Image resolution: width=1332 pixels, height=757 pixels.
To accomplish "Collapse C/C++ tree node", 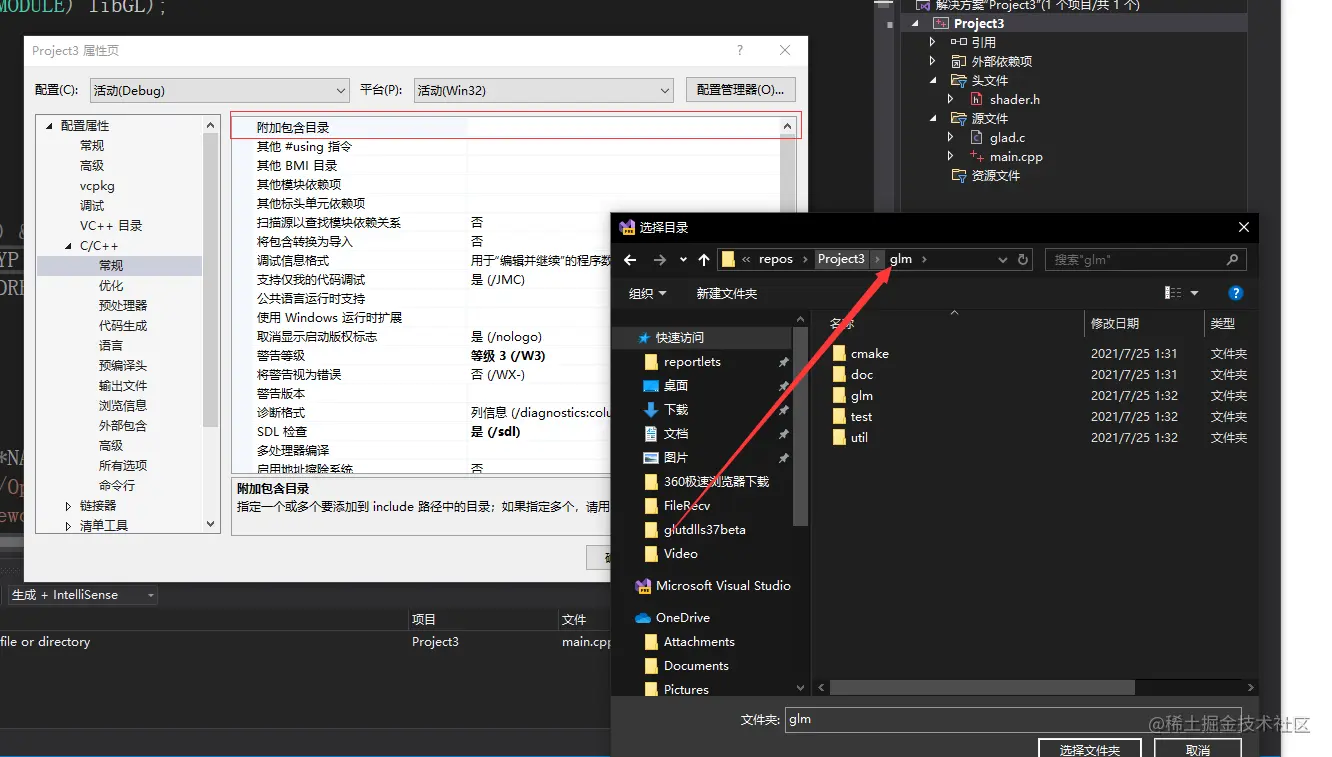I will click(68, 246).
